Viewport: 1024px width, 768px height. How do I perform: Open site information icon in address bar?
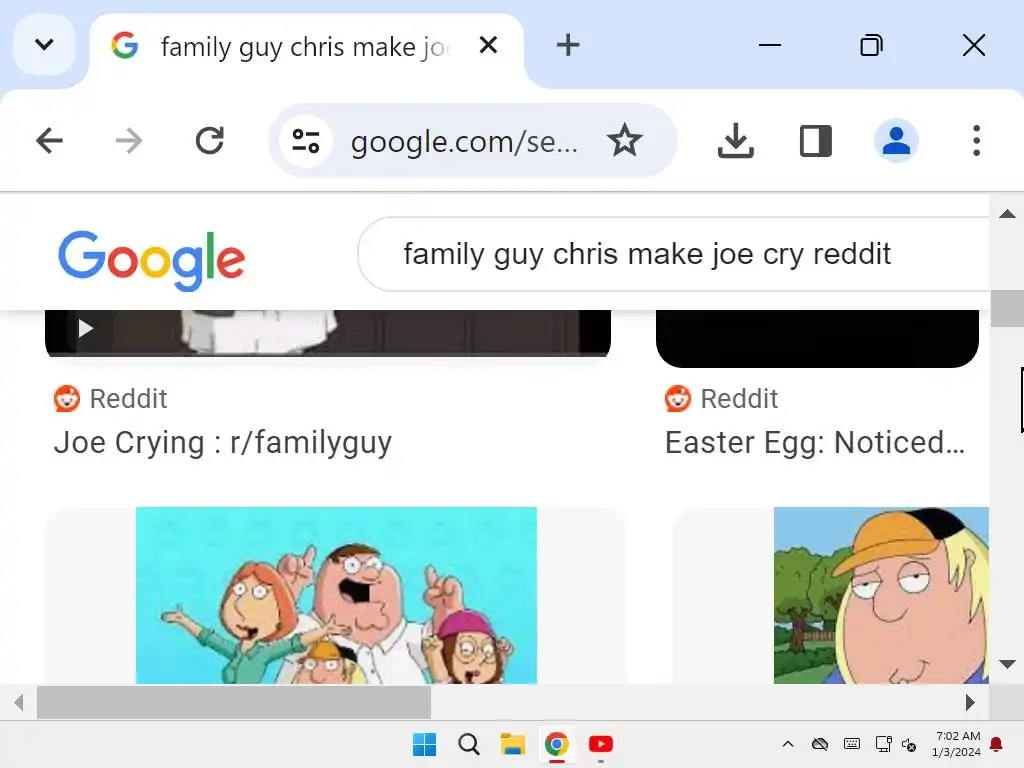tap(305, 141)
